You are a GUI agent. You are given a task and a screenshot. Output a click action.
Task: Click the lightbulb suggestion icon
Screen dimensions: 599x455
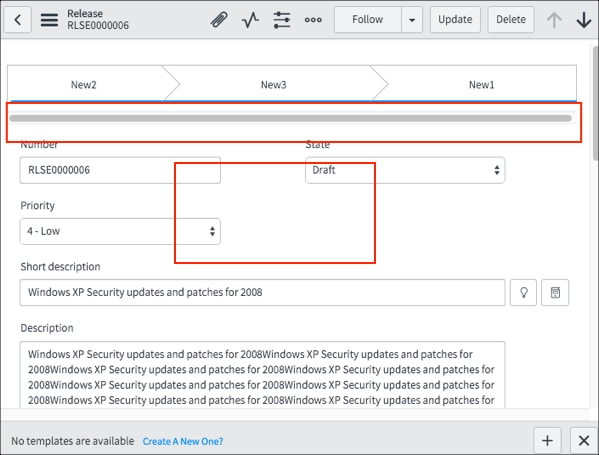523,293
